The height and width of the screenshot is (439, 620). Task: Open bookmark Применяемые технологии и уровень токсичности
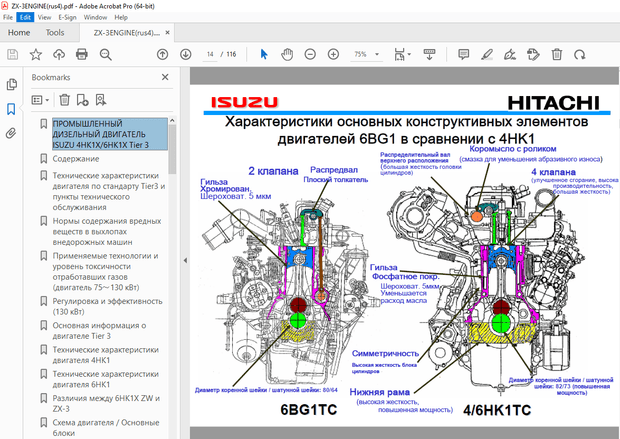(106, 271)
